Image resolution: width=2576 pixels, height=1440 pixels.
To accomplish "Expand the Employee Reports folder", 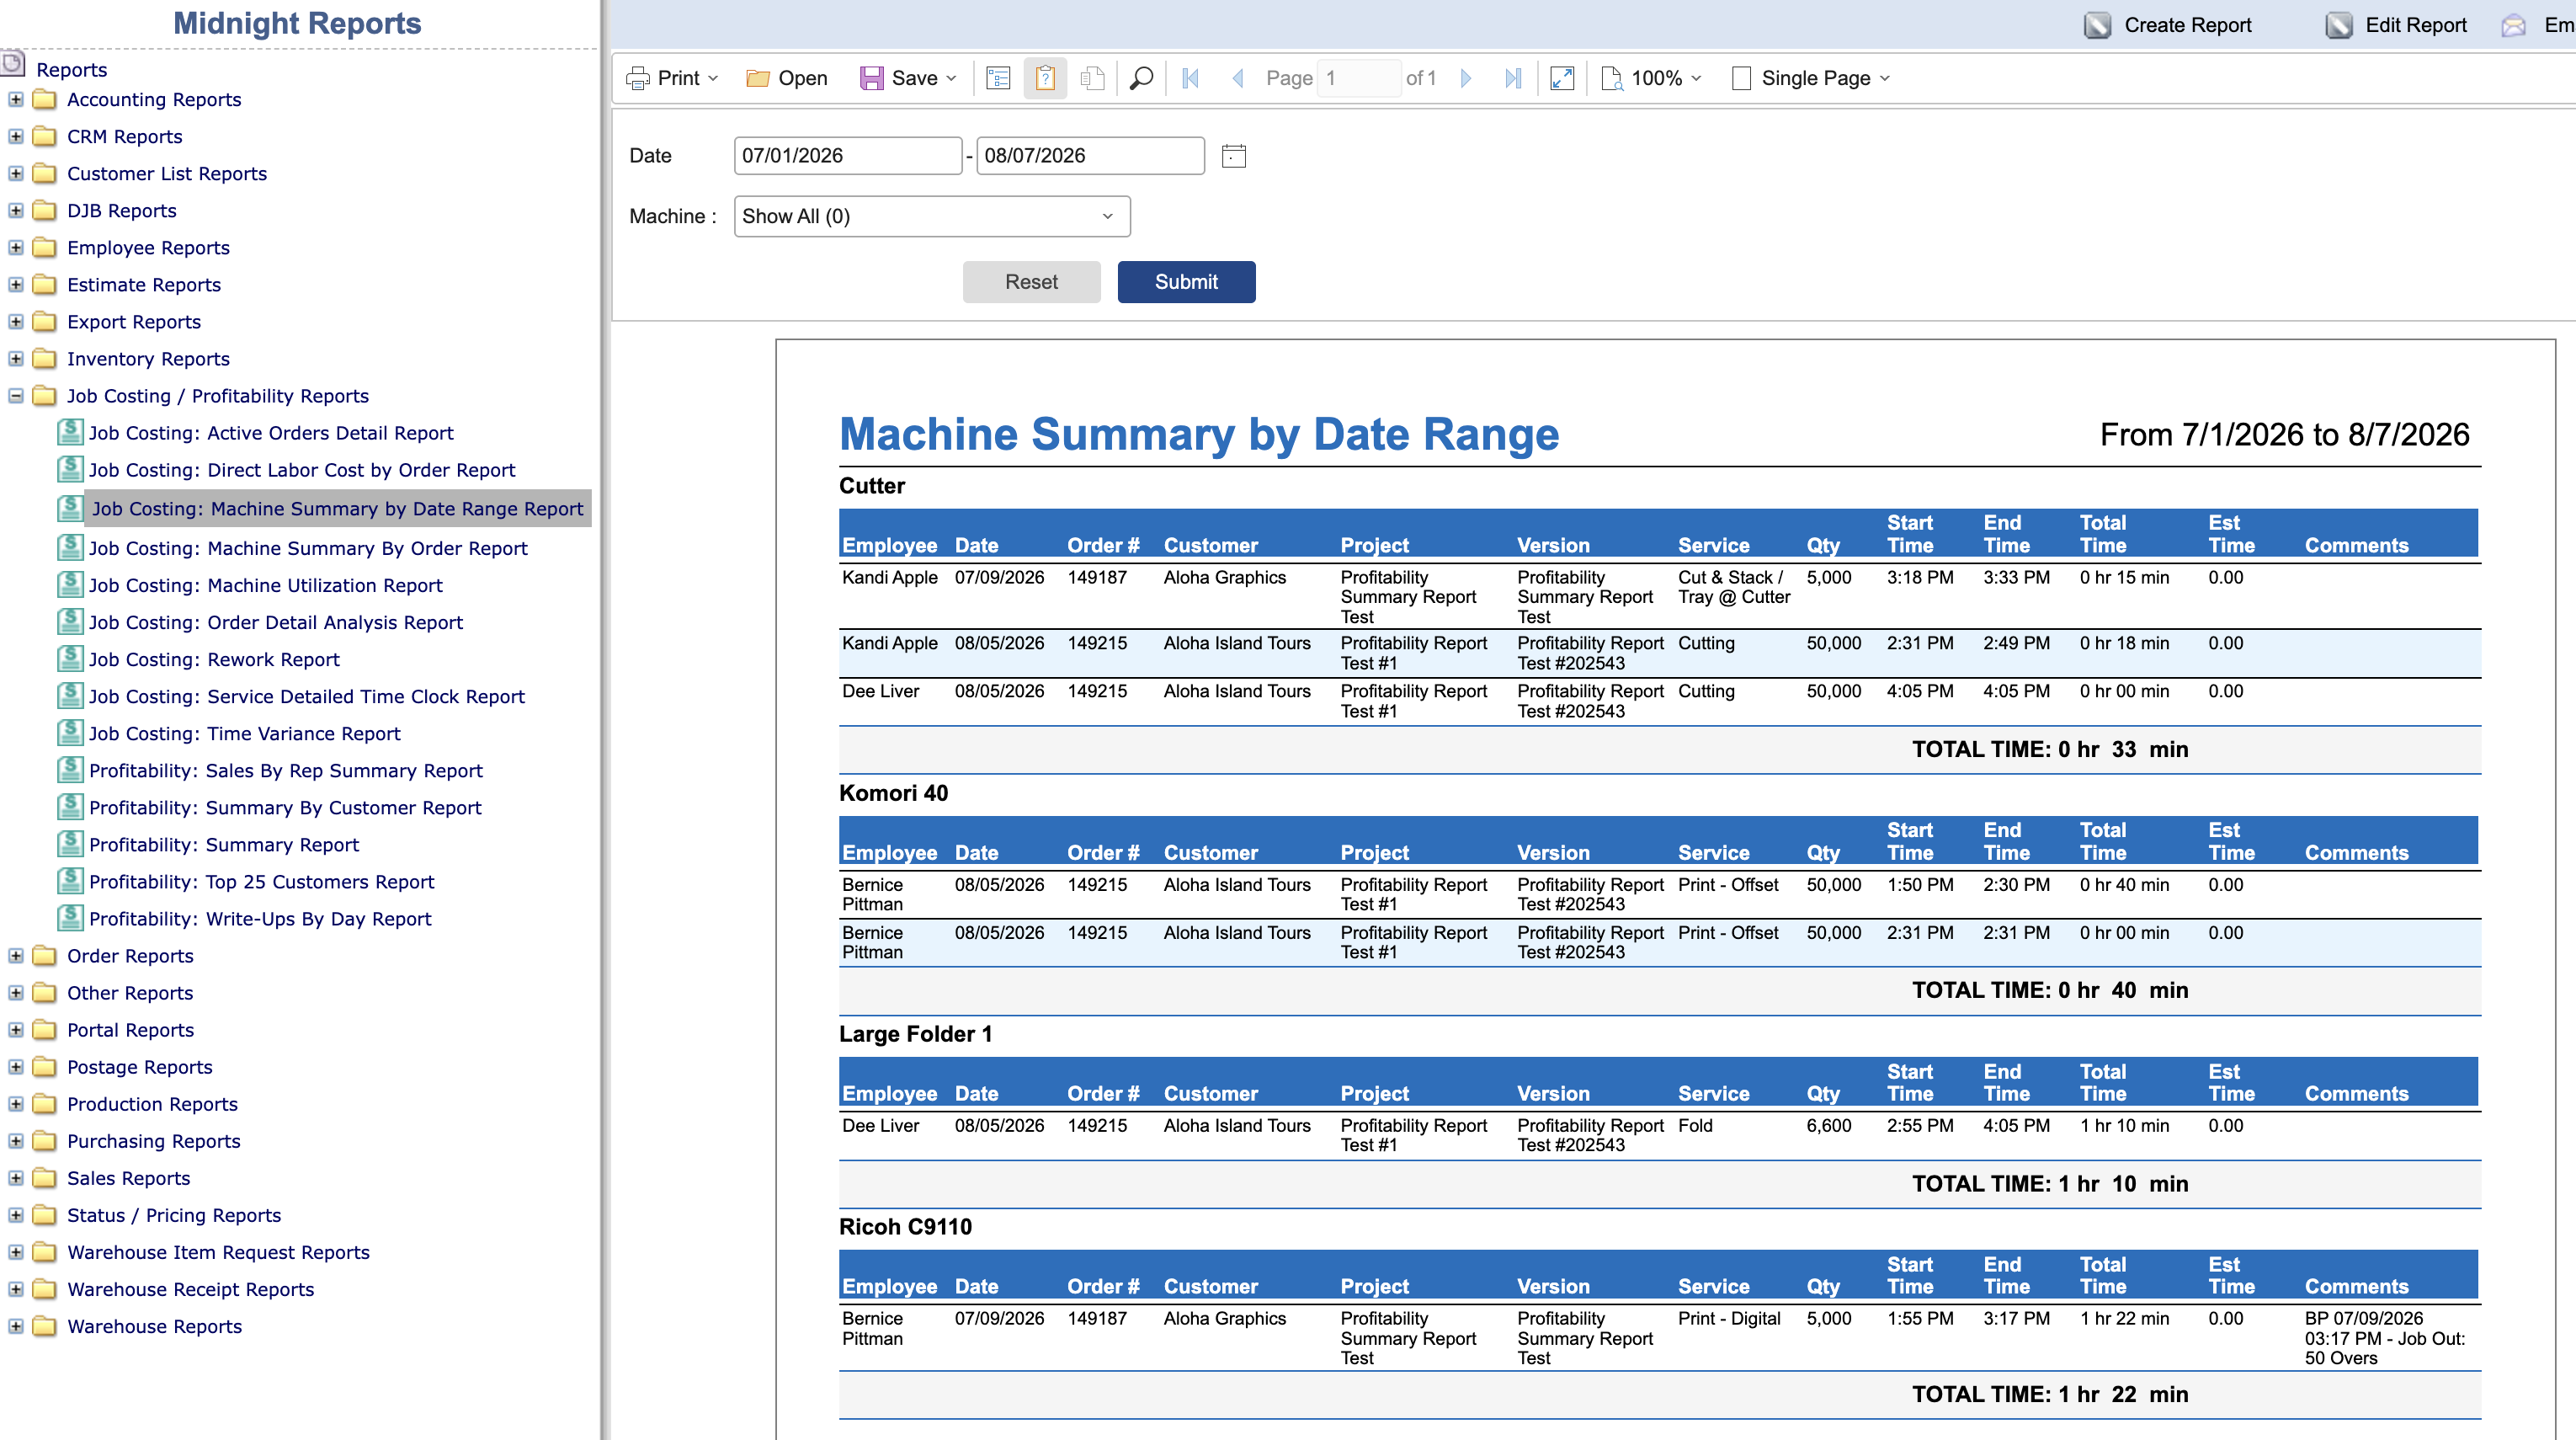I will [16, 247].
